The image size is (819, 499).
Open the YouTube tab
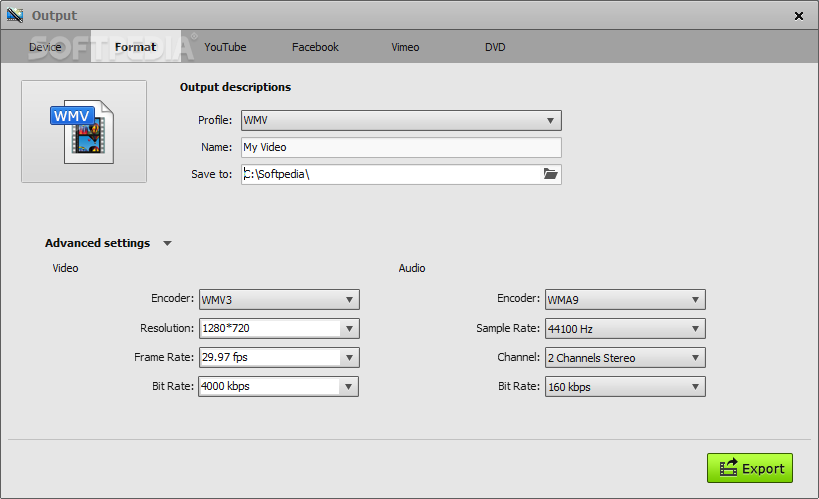pos(225,47)
